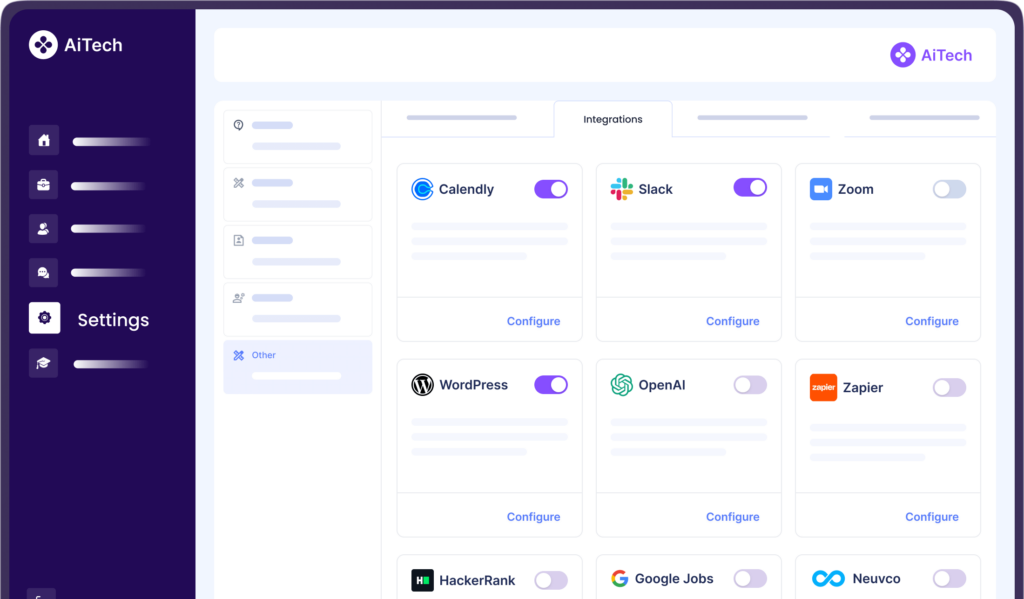Toggle WordPress integration off
The image size is (1024, 599).
(551, 385)
